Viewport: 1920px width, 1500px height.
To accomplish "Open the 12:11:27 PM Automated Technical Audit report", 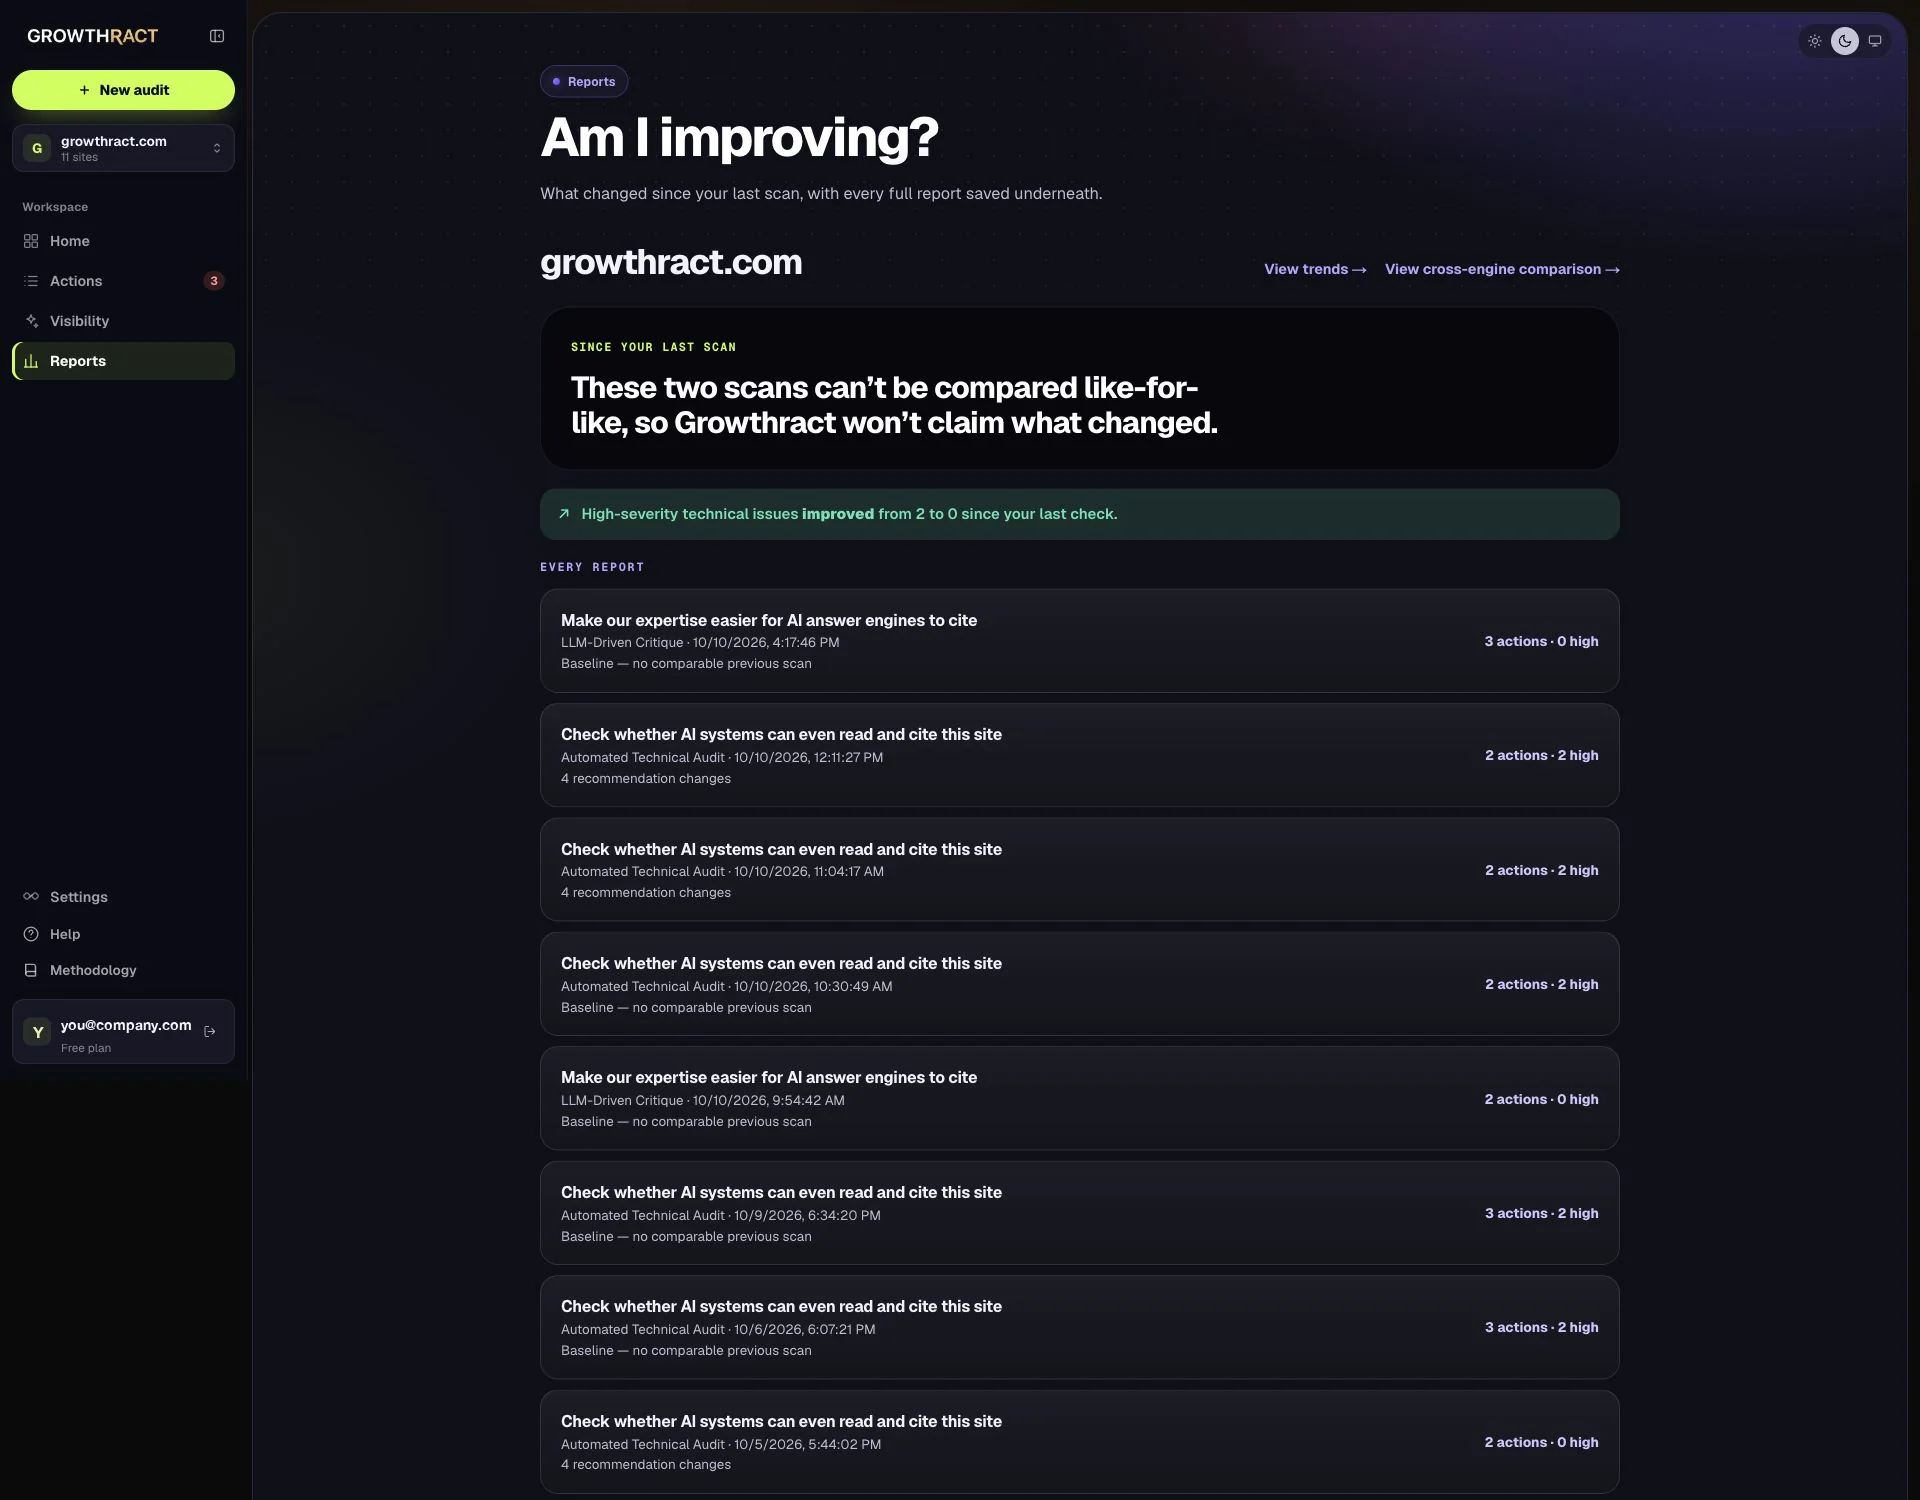I will [x=1079, y=755].
